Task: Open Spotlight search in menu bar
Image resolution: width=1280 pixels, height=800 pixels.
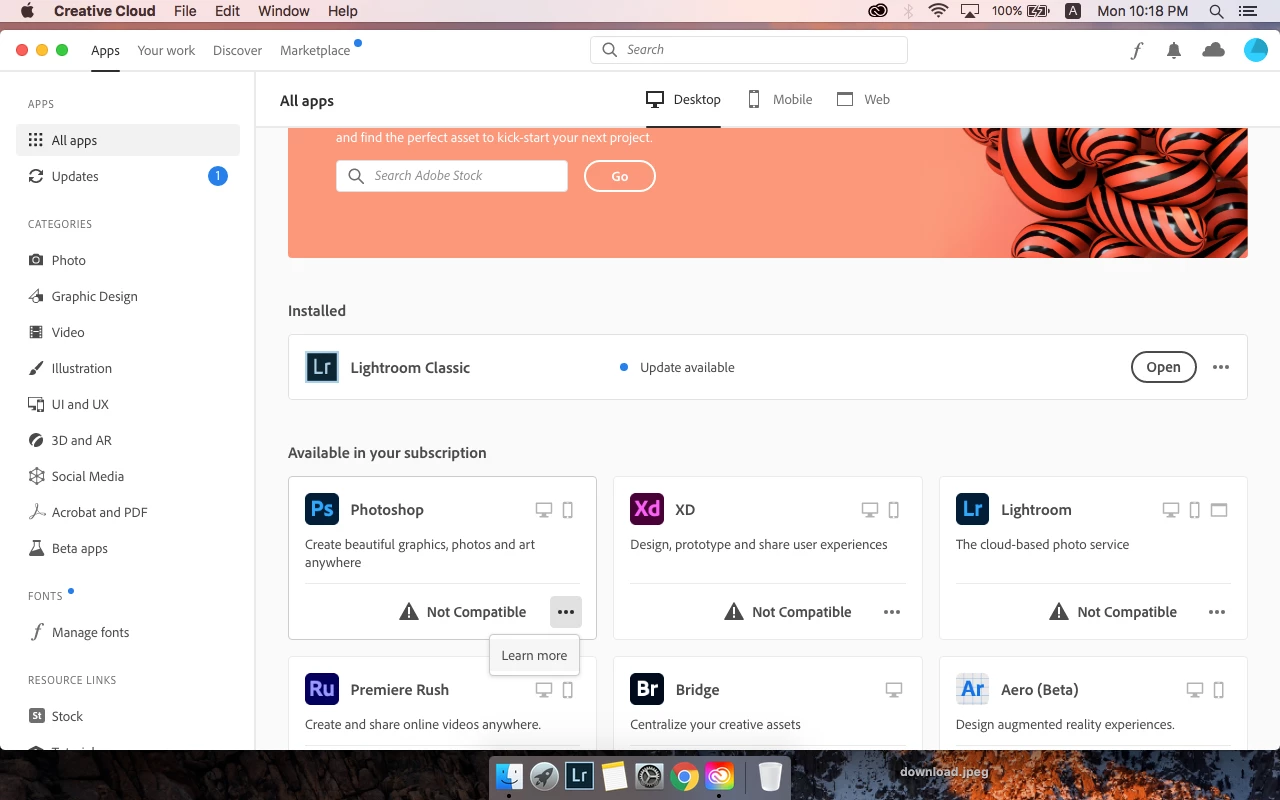Action: click(x=1216, y=11)
